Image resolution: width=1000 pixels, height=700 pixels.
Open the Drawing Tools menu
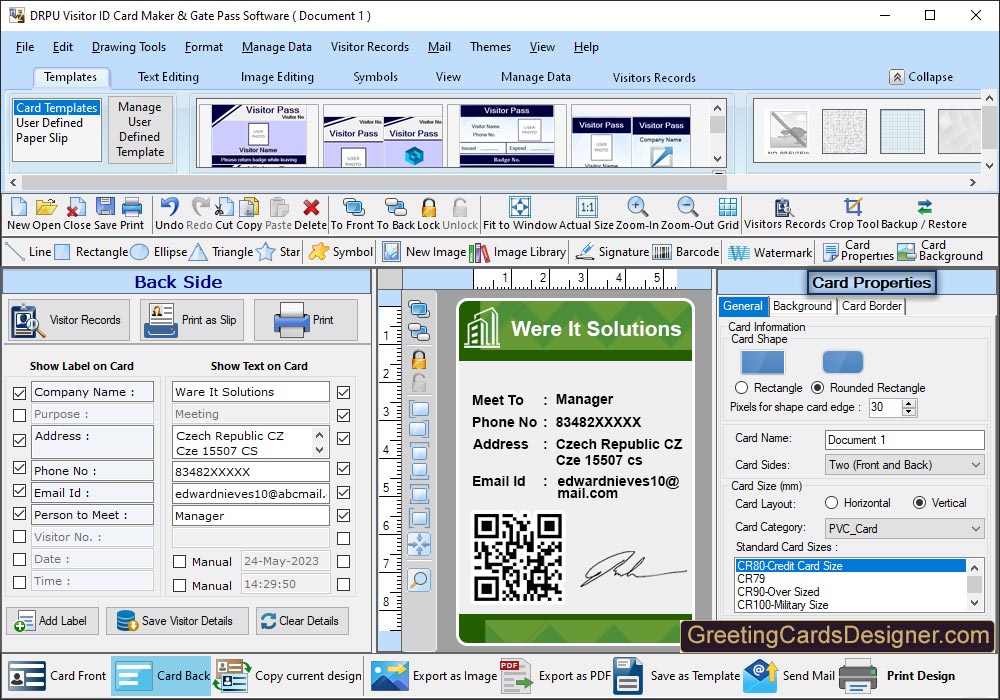(x=129, y=47)
